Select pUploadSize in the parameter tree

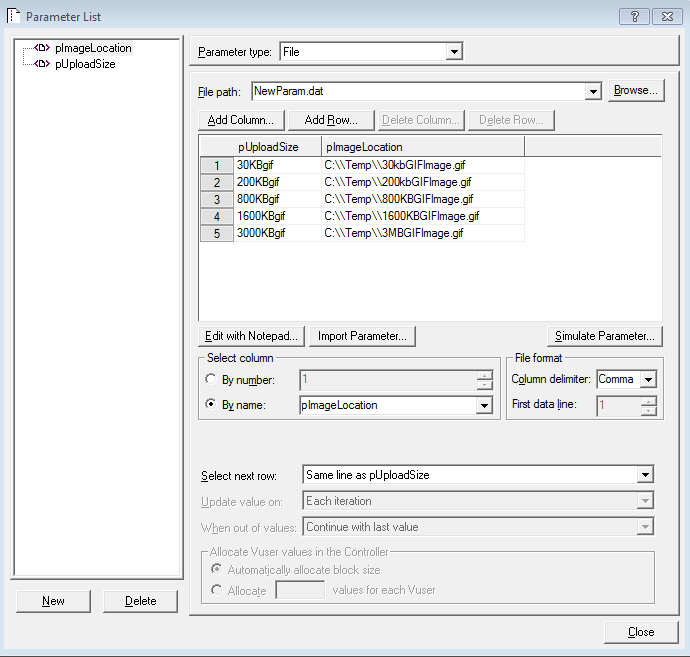tap(85, 64)
